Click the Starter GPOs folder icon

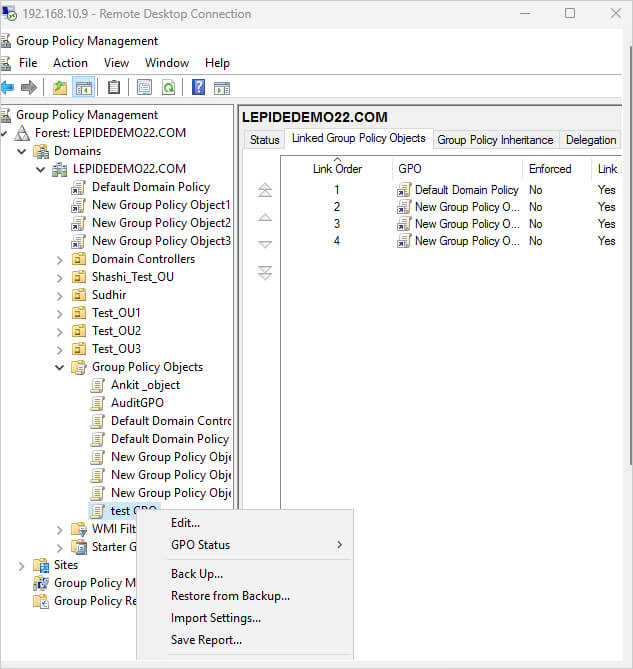(79, 547)
